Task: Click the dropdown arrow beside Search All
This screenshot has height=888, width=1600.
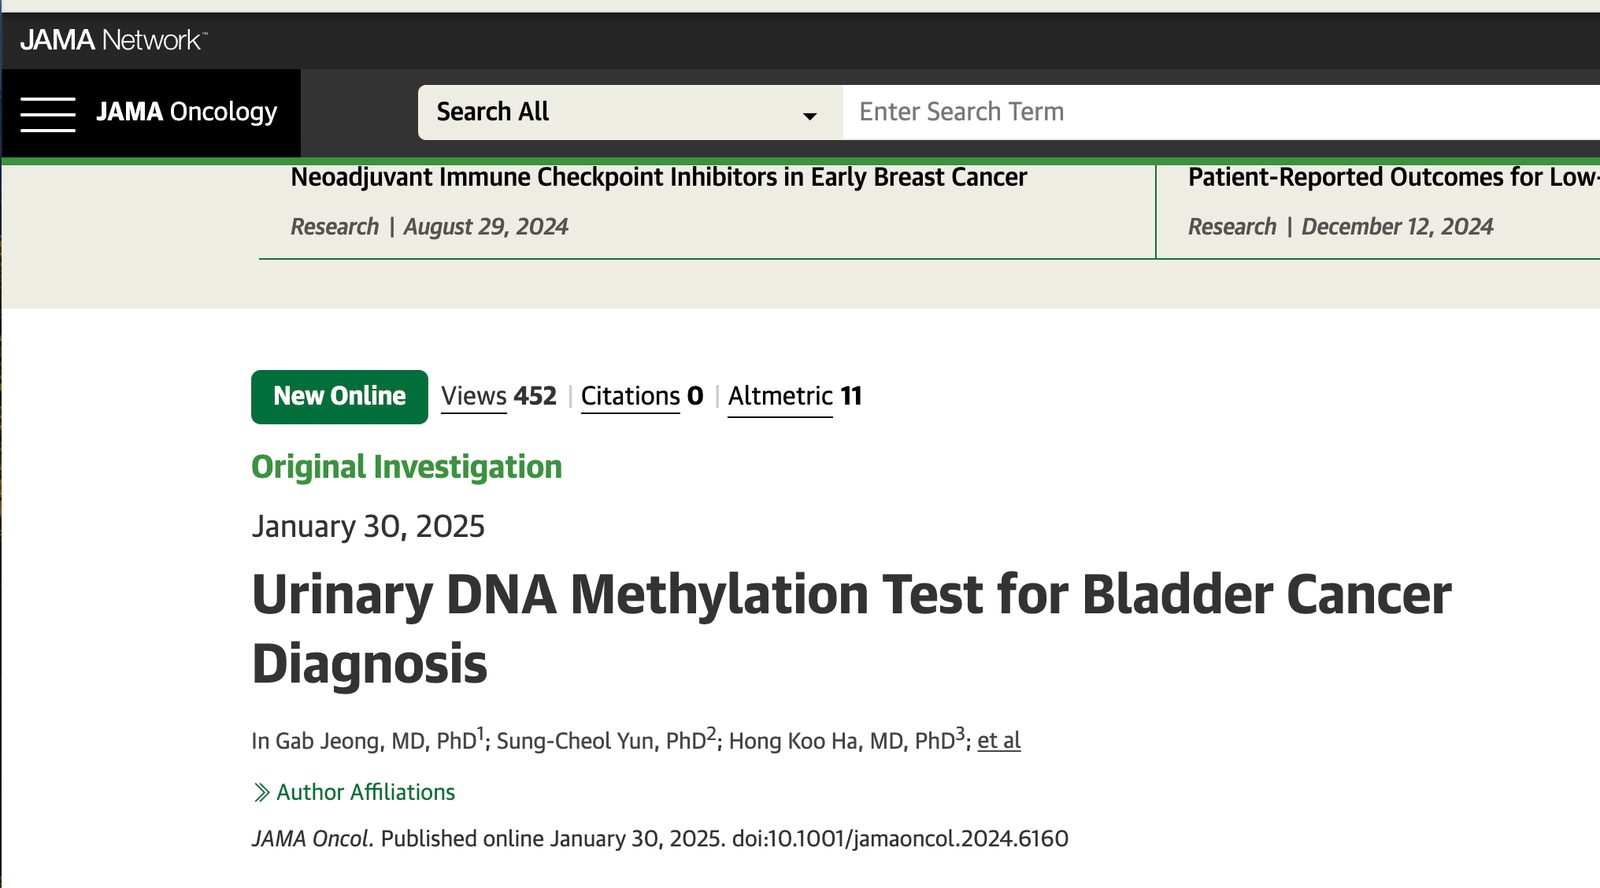Action: (810, 116)
